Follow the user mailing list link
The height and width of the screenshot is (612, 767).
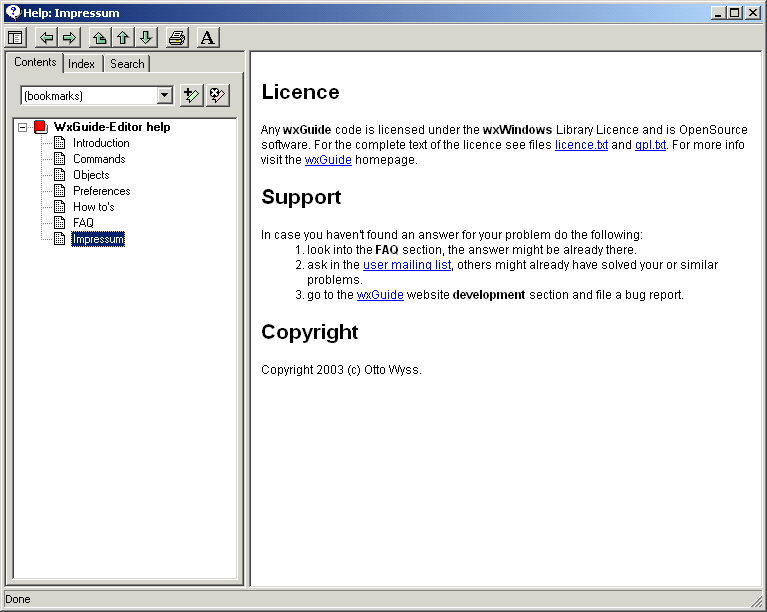click(x=407, y=265)
